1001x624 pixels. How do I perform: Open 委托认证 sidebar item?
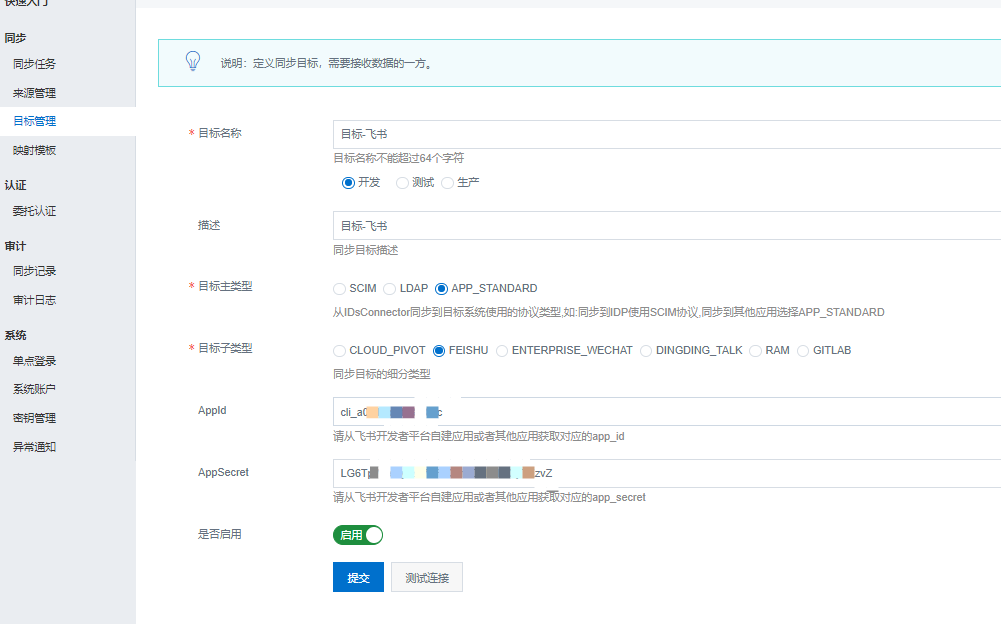pyautogui.click(x=35, y=211)
